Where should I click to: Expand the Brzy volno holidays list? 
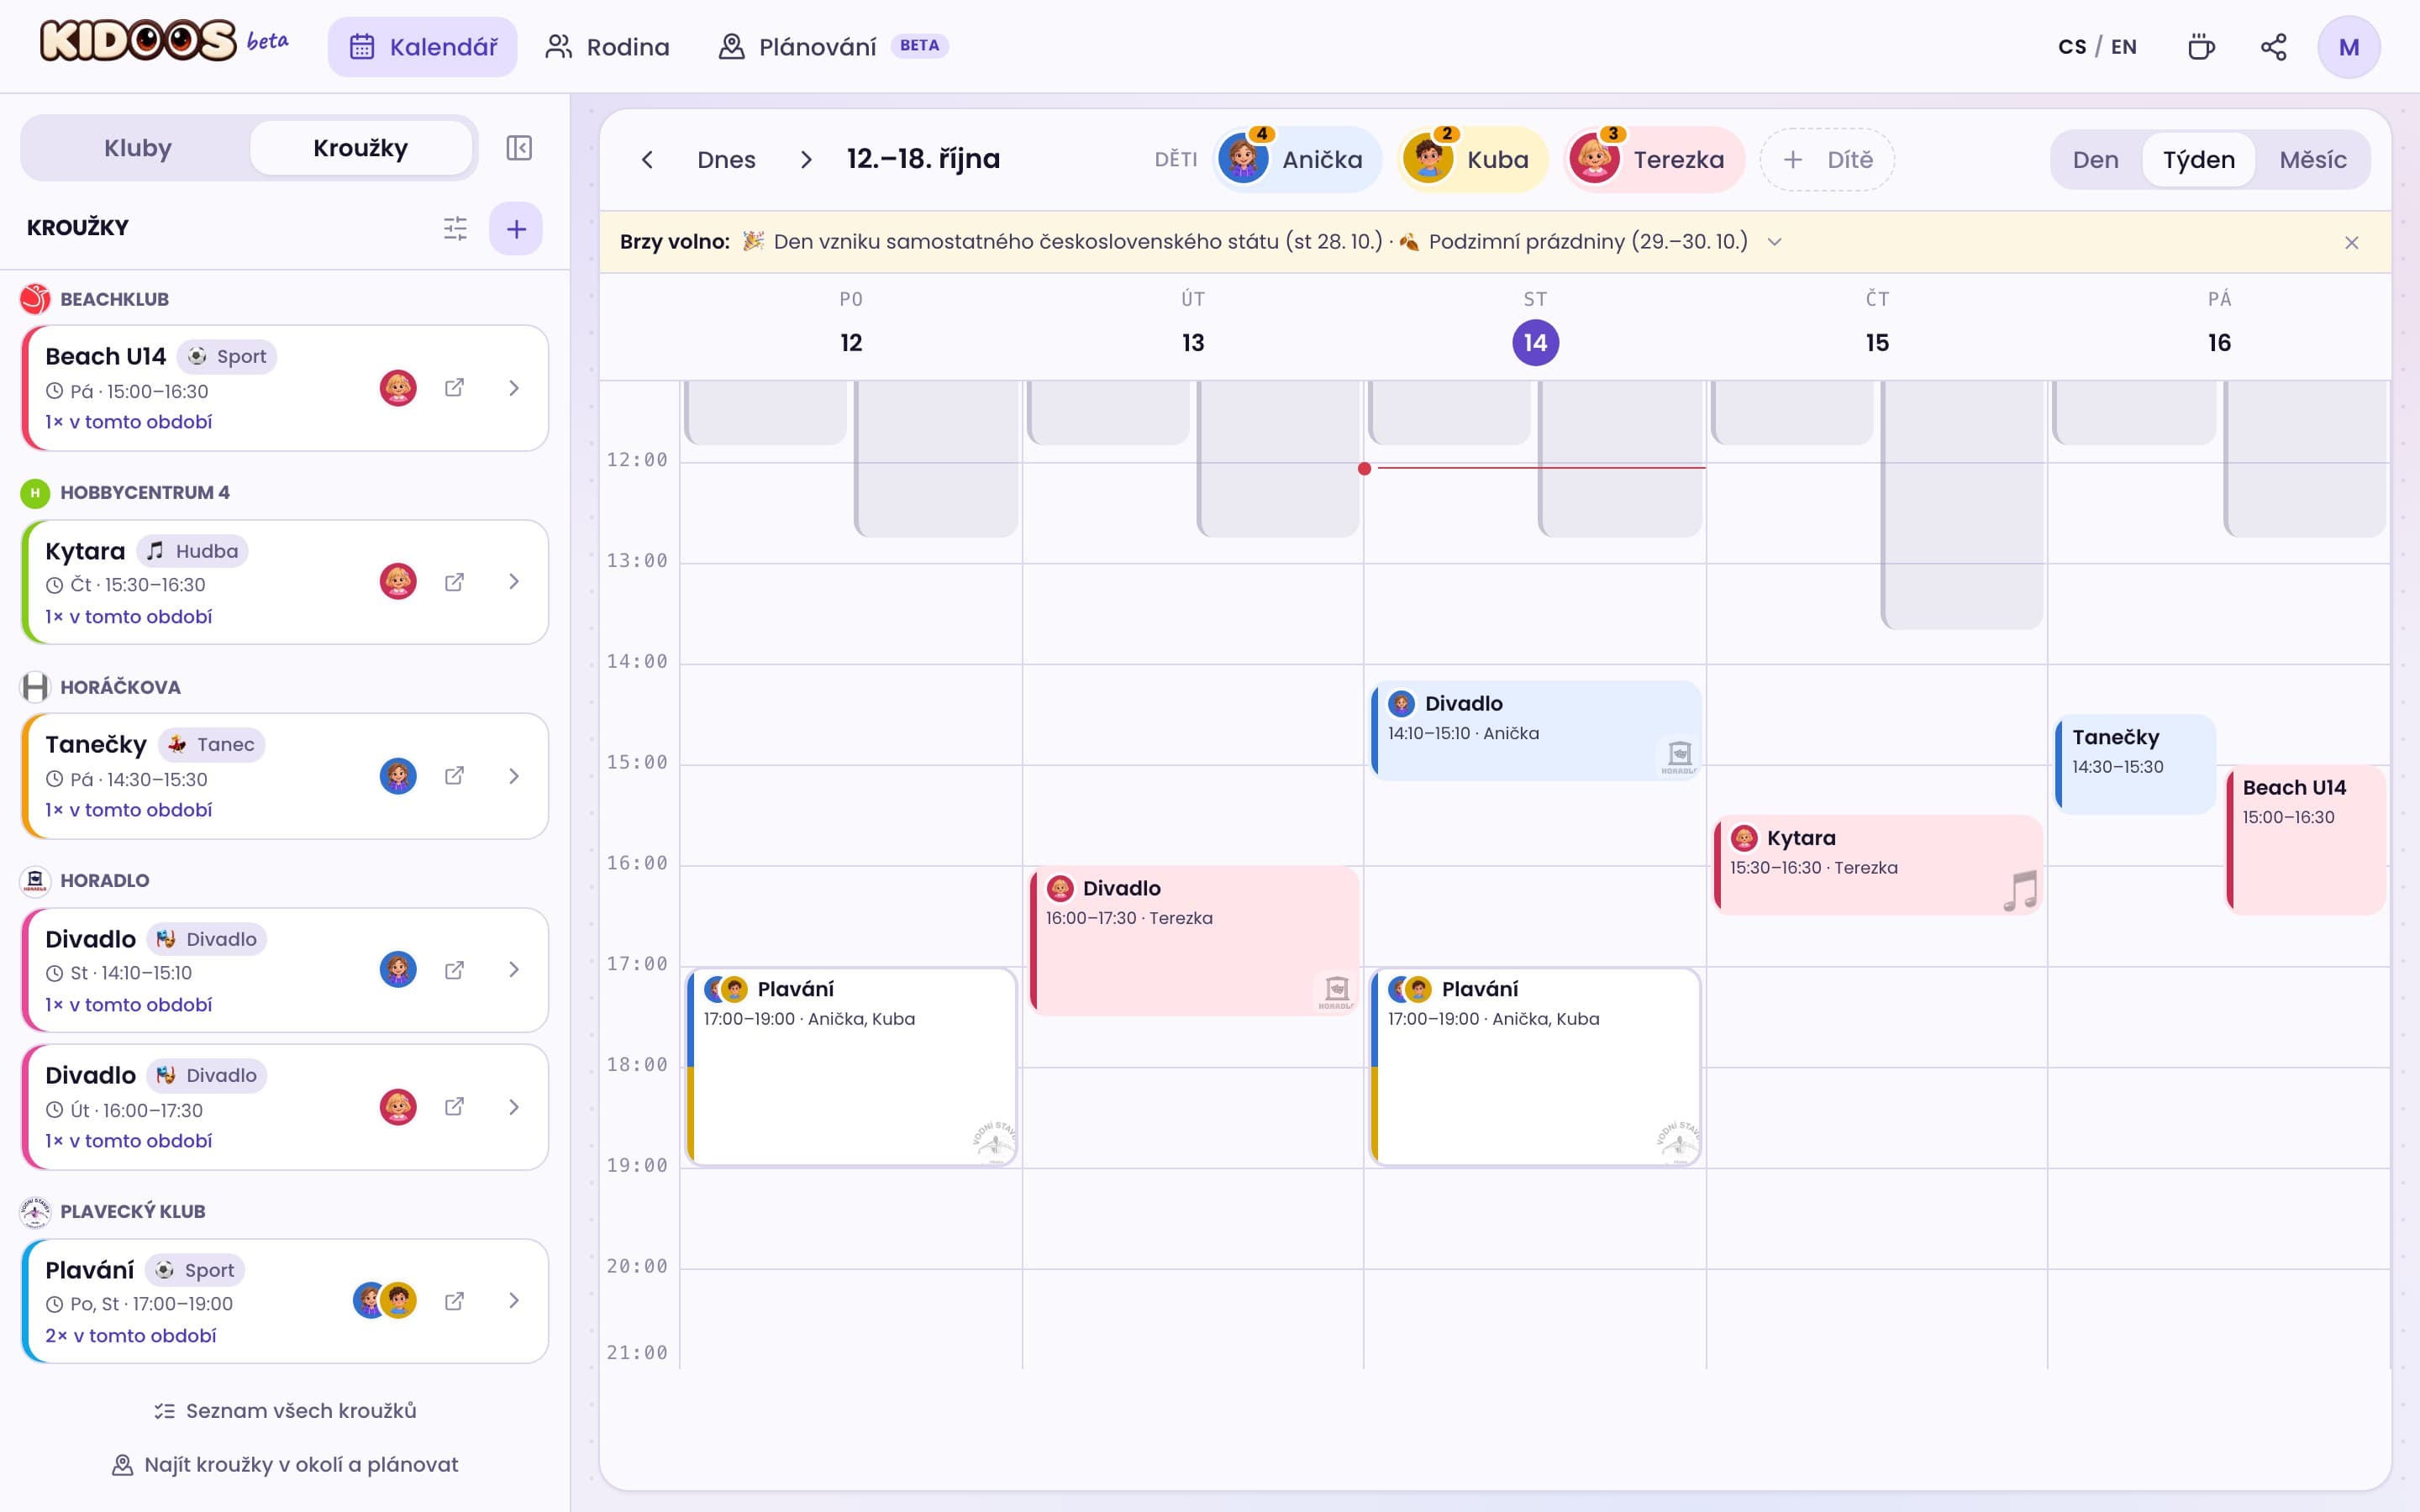pyautogui.click(x=1775, y=242)
